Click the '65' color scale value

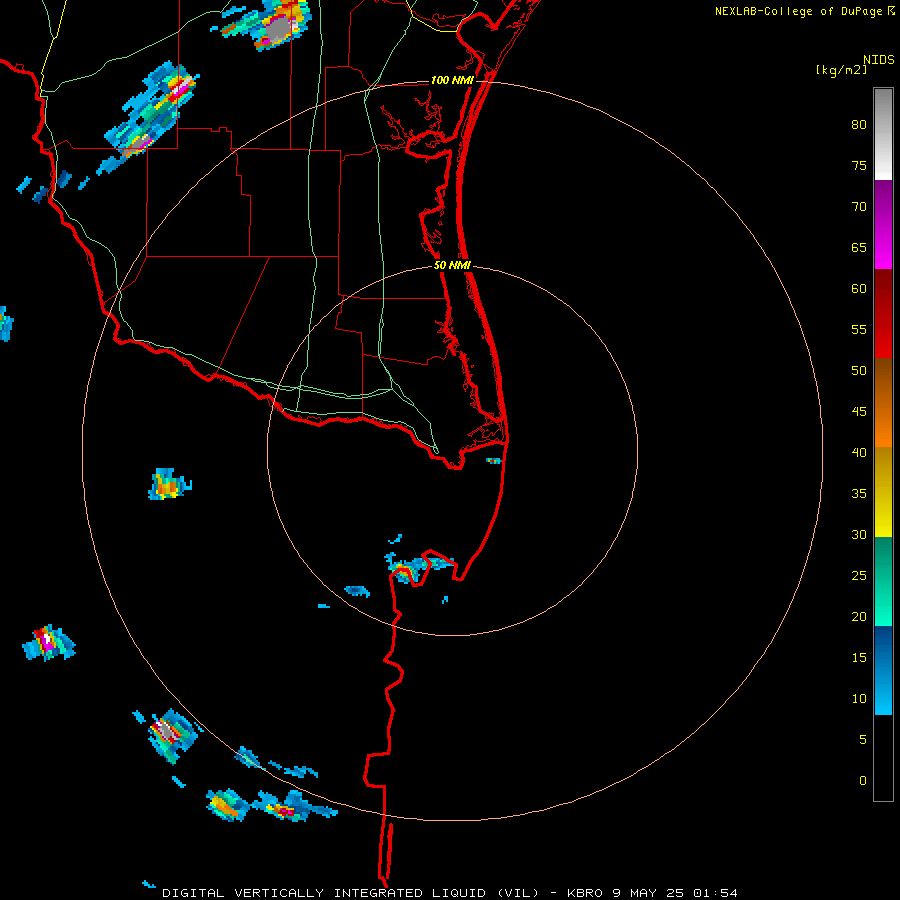click(x=859, y=248)
